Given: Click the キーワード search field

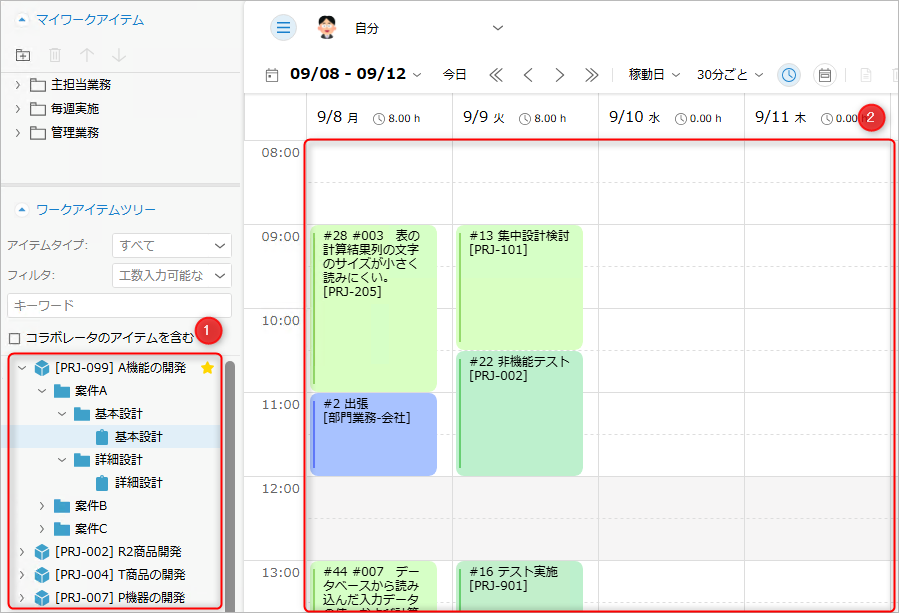Looking at the screenshot, I should coord(119,305).
